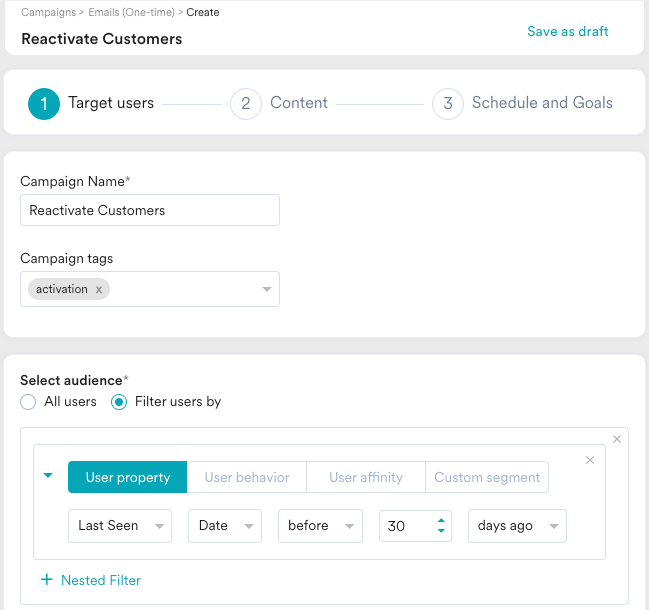Select the All users radio option
Viewport: 649px width, 610px height.
click(x=28, y=402)
